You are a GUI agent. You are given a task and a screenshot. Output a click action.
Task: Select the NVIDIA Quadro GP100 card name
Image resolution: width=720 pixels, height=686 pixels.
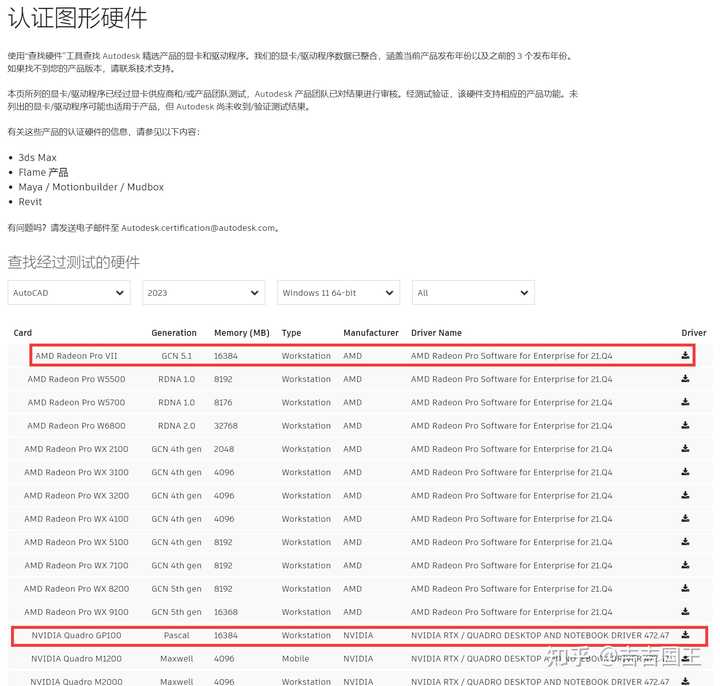(x=76, y=635)
